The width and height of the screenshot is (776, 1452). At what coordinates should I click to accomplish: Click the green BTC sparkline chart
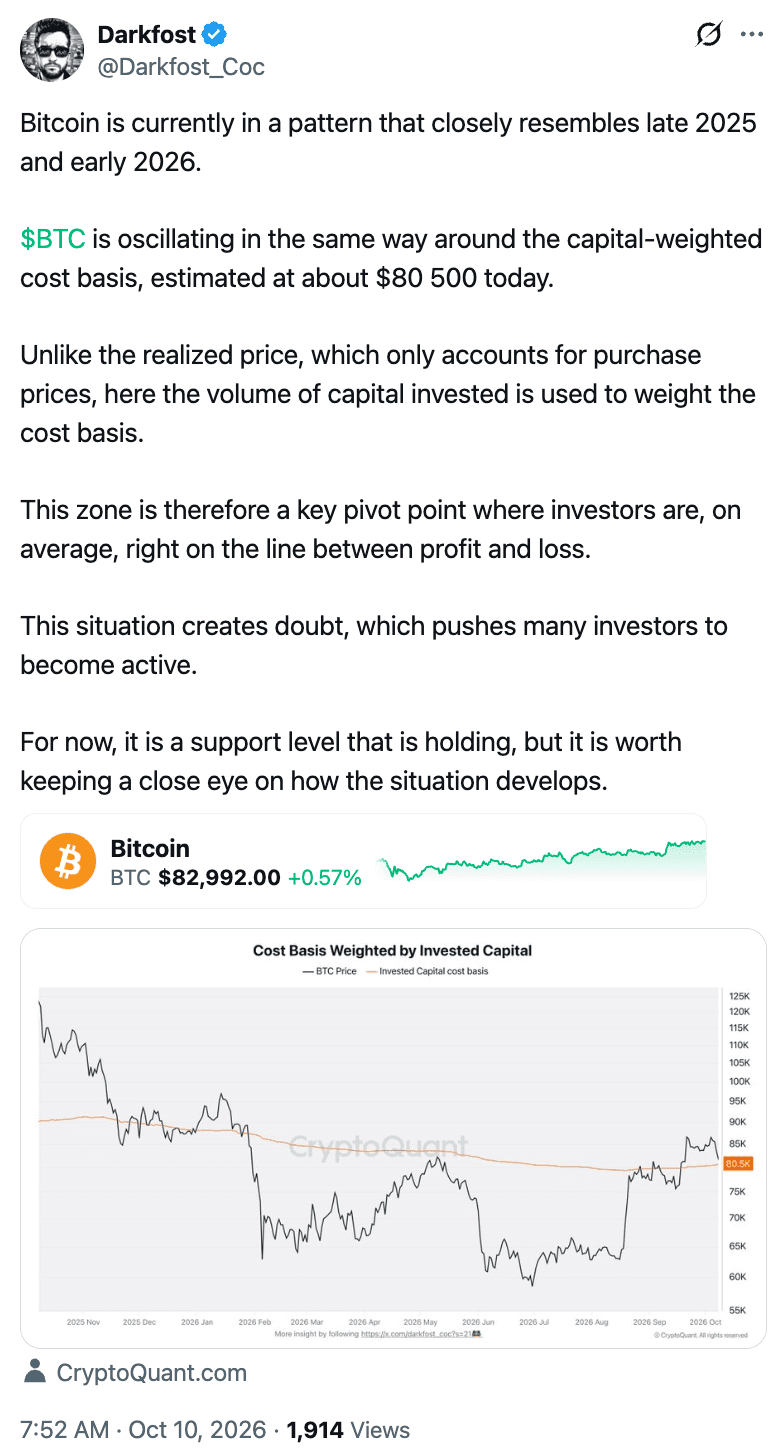click(542, 860)
